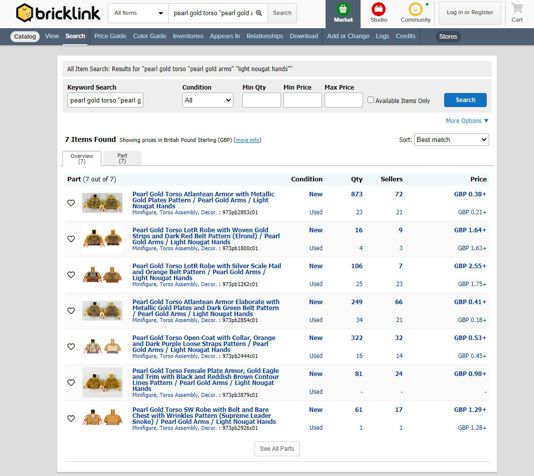Favorite the Atlantean Armor Elaborate torso

(x=71, y=311)
